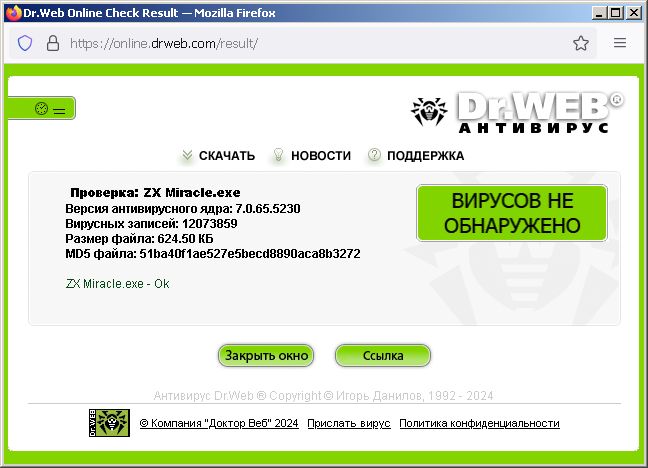
Task: Open the Компания "Доктор Веб" 2024 link
Action: tap(219, 424)
